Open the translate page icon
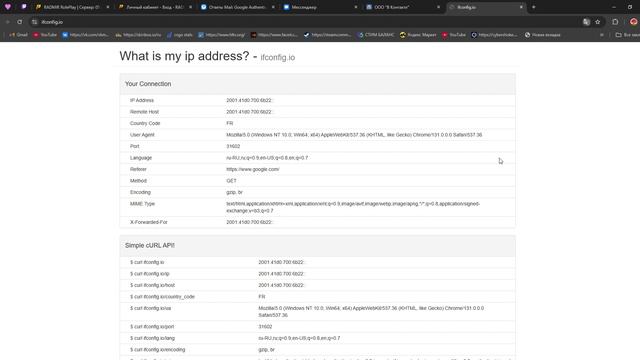Screen dimensions: 640x360 (586, 22)
